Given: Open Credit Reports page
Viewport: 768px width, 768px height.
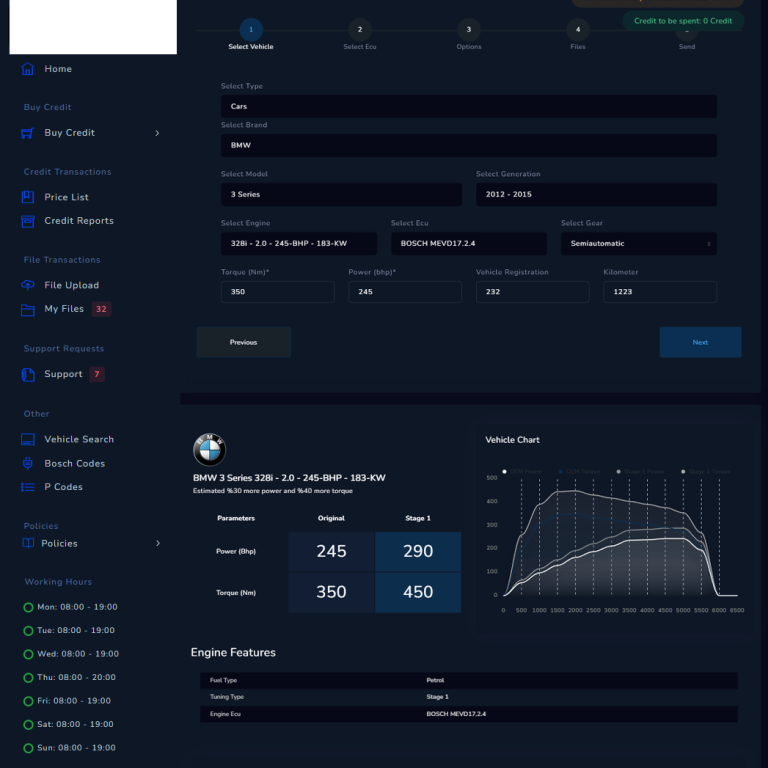Looking at the screenshot, I should [79, 221].
